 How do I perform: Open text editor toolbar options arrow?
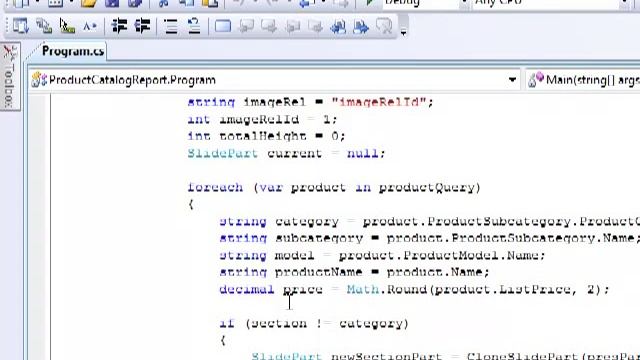point(403,32)
